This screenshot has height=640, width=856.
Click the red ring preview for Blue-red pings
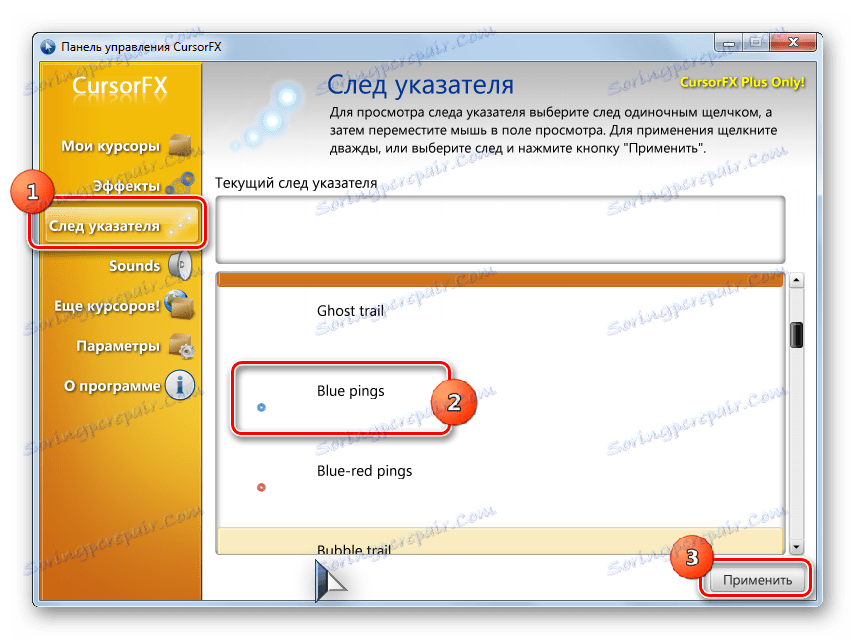click(261, 487)
